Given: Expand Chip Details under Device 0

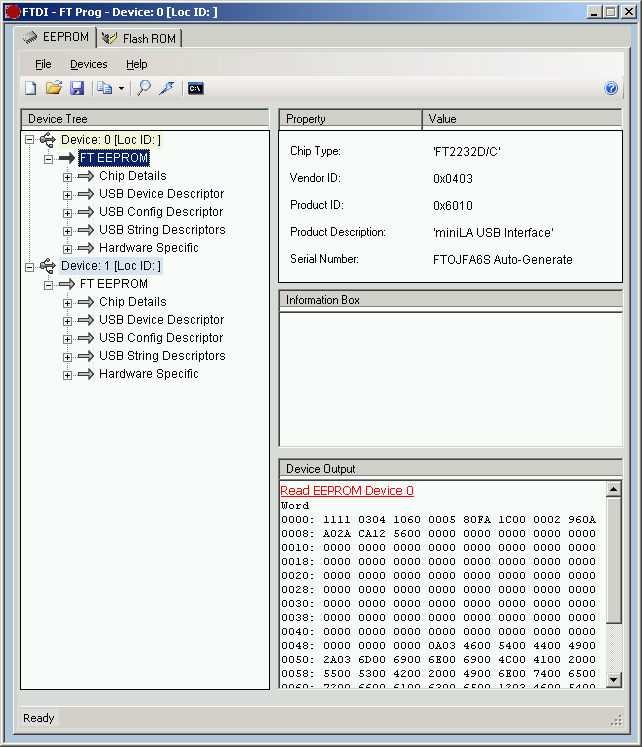Looking at the screenshot, I should tap(68, 177).
